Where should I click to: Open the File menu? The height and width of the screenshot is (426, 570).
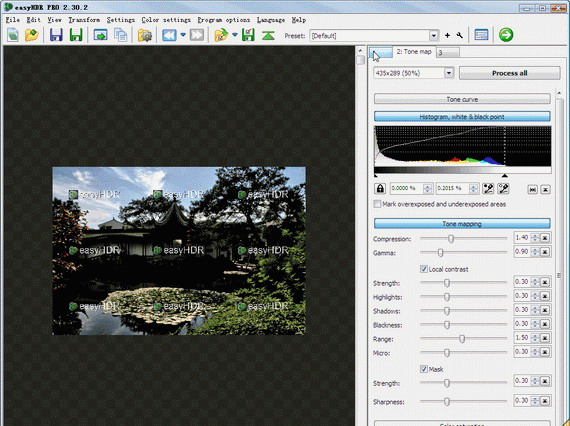point(13,20)
